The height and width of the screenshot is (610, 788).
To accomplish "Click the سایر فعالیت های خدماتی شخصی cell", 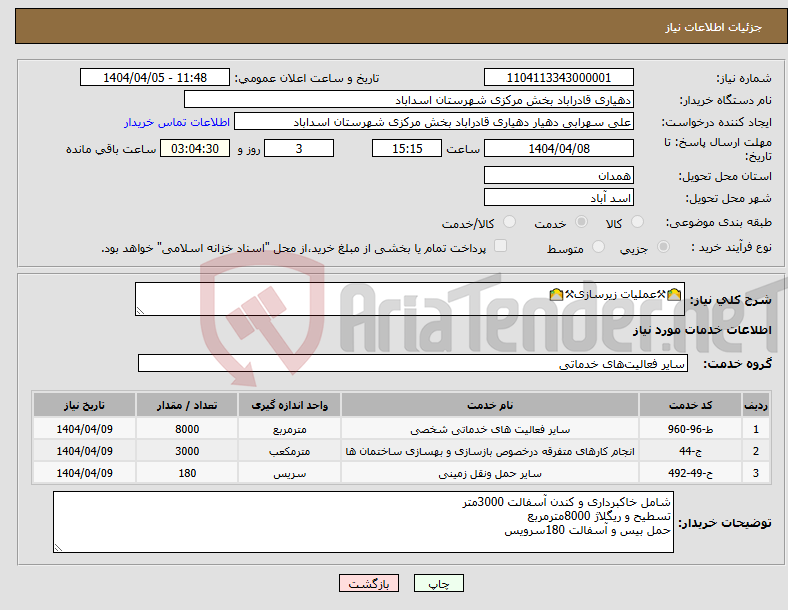I will [490, 429].
